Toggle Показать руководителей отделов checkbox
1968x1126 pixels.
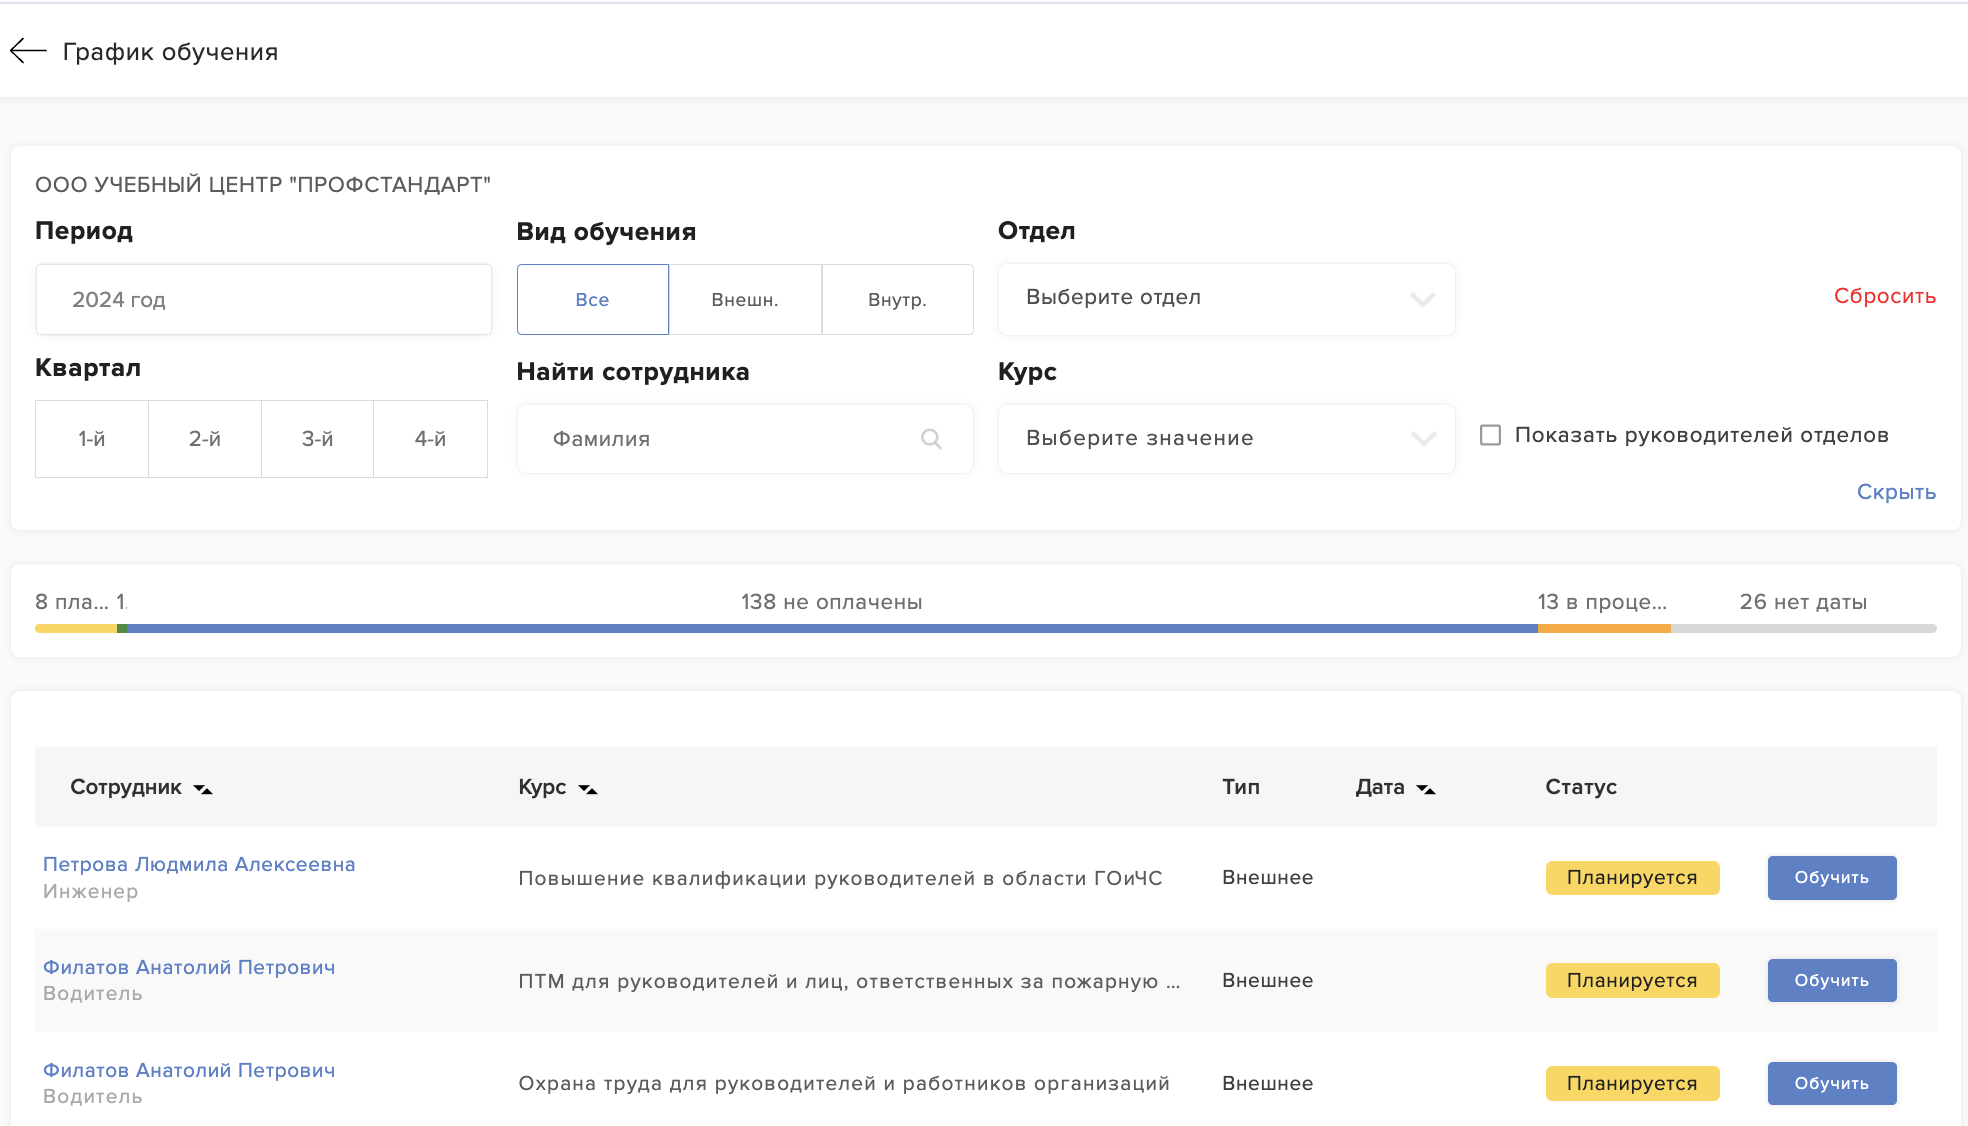[x=1490, y=435]
